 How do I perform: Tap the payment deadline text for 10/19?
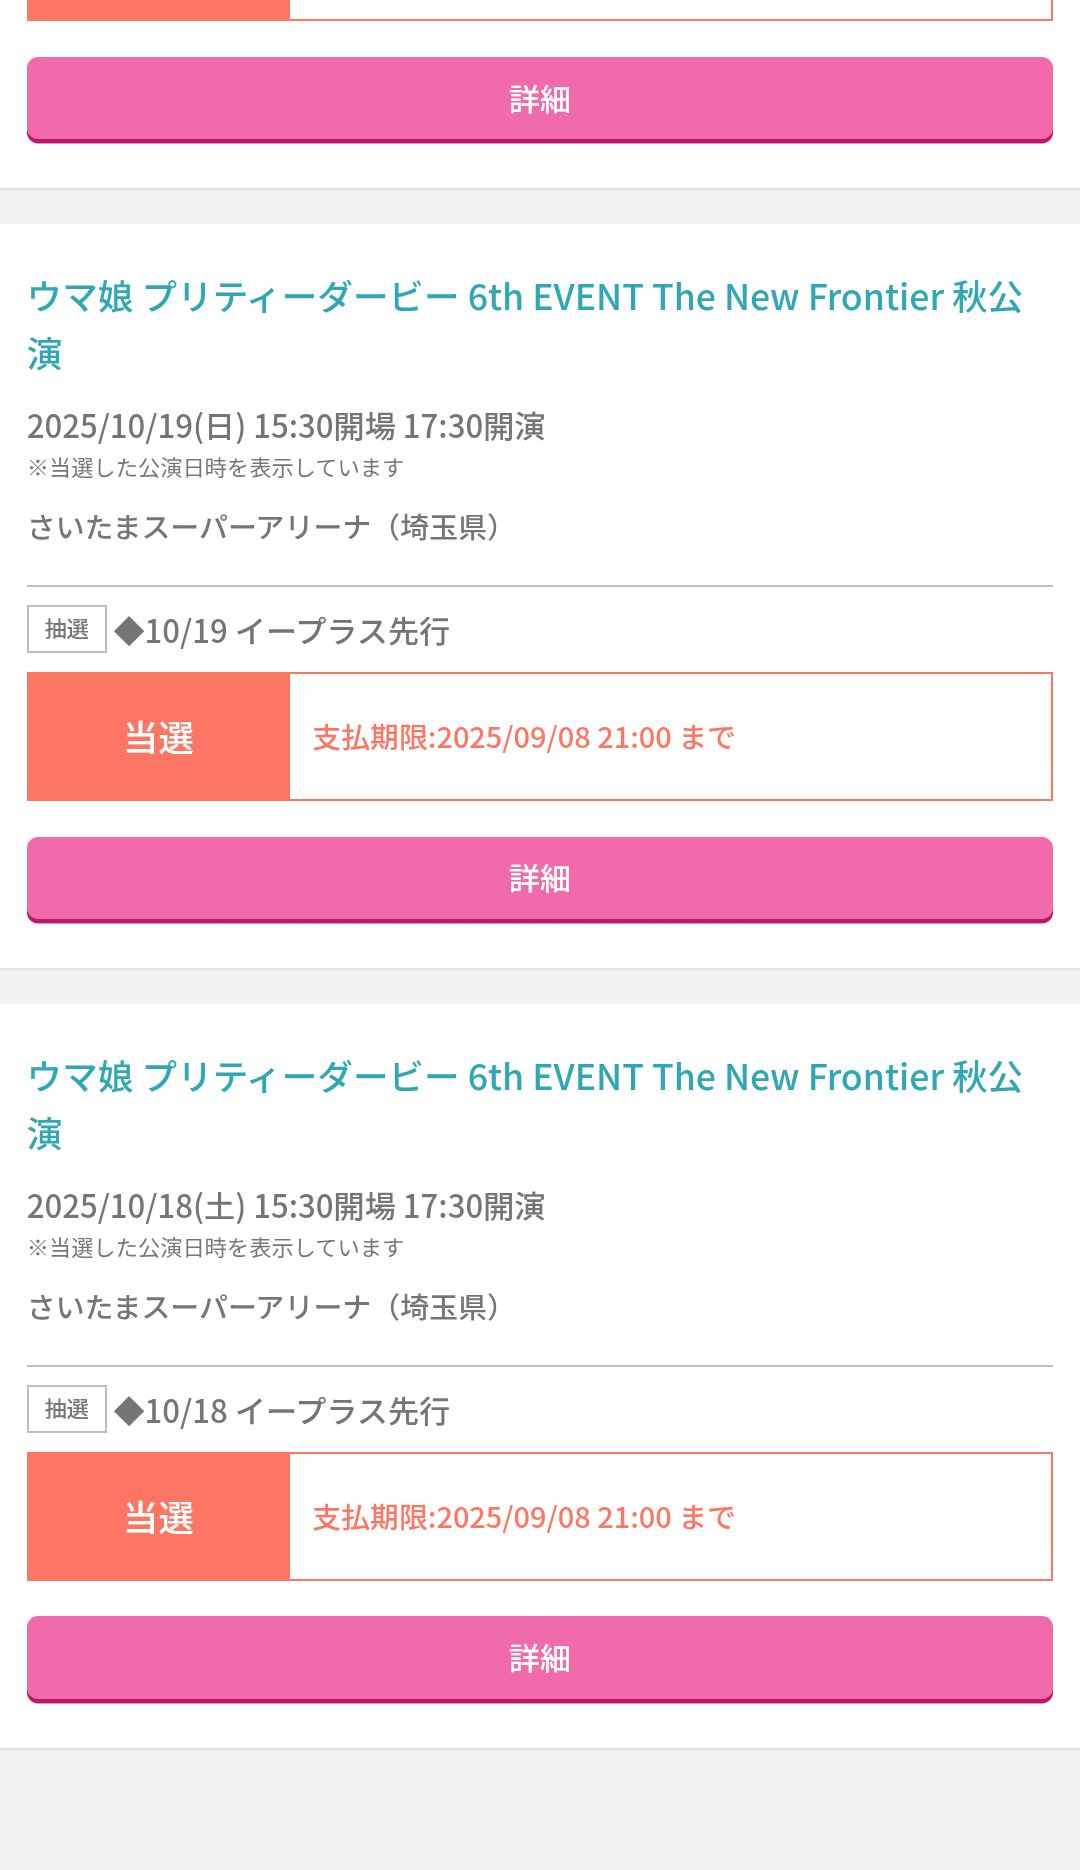click(523, 738)
